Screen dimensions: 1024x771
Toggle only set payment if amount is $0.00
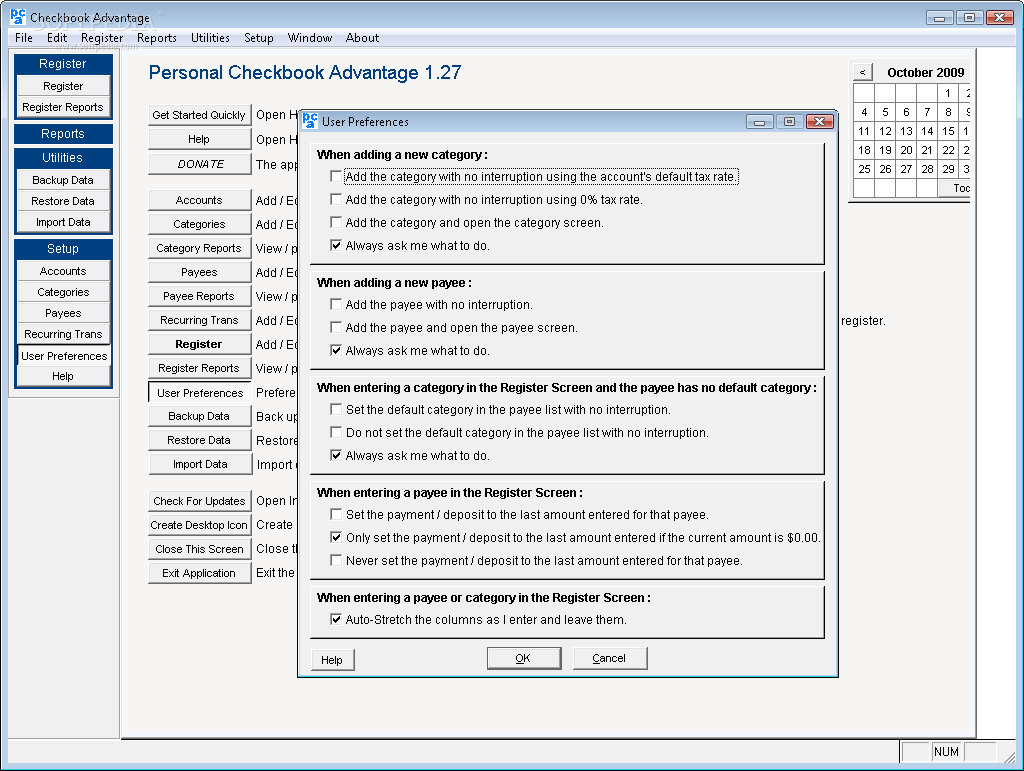point(336,537)
